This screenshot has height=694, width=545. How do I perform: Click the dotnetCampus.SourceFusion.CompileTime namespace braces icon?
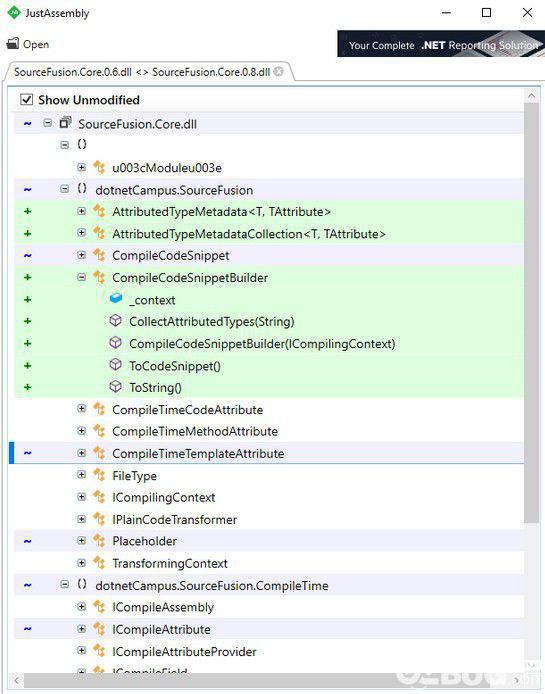click(x=82, y=584)
